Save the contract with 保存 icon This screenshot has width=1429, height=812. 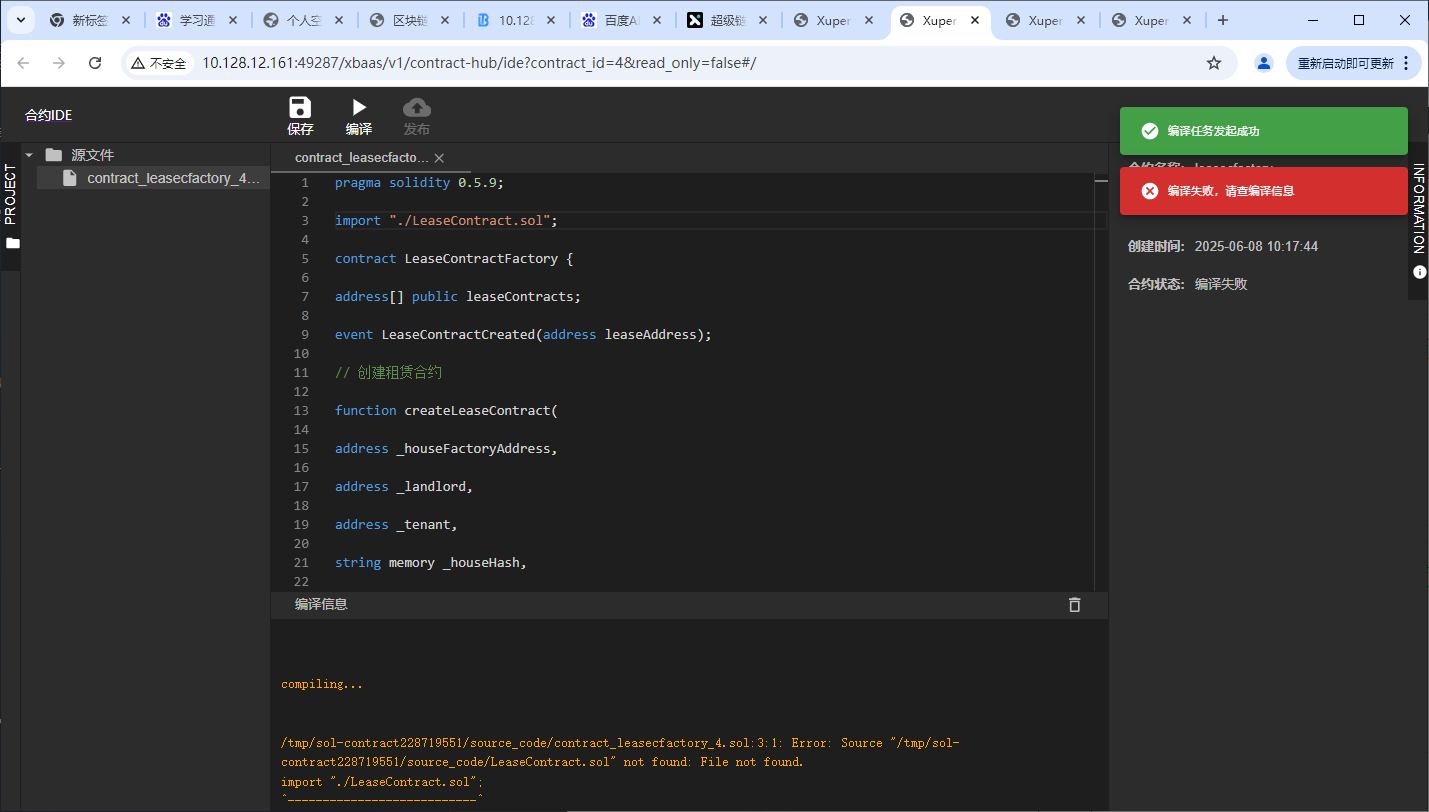[x=300, y=108]
